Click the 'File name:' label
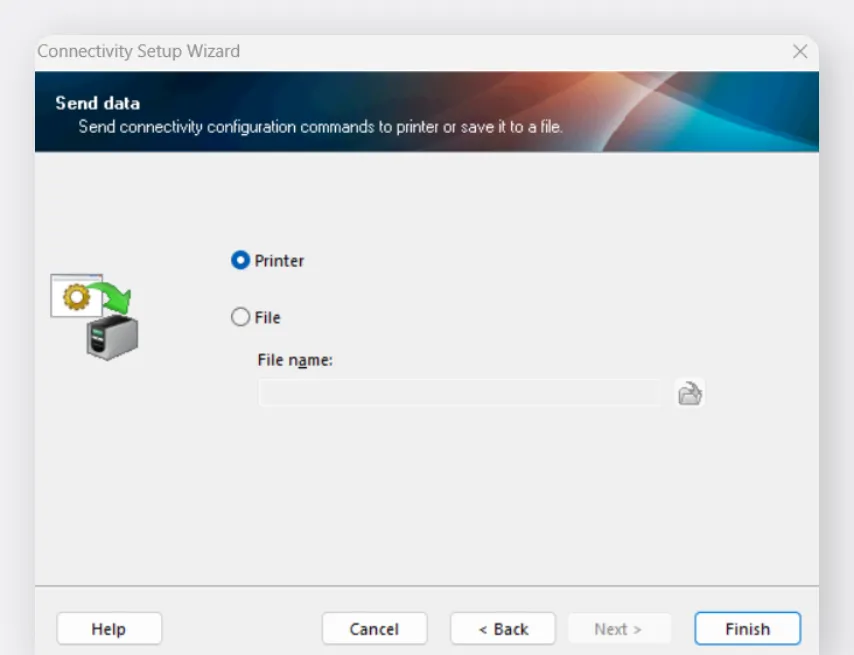The width and height of the screenshot is (854, 655). coord(294,361)
